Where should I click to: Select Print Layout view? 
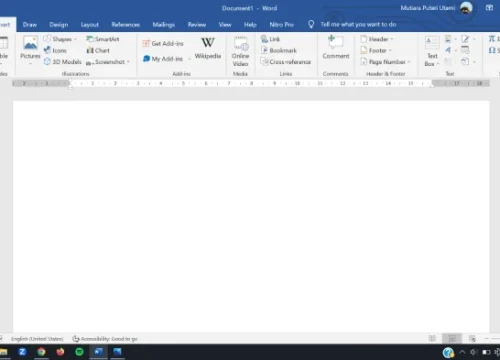452,339
